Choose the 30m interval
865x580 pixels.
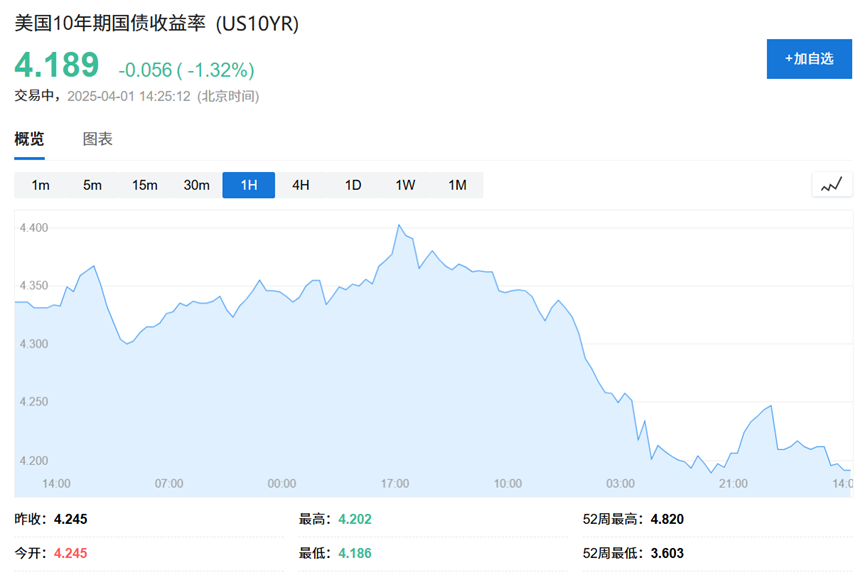coord(196,185)
